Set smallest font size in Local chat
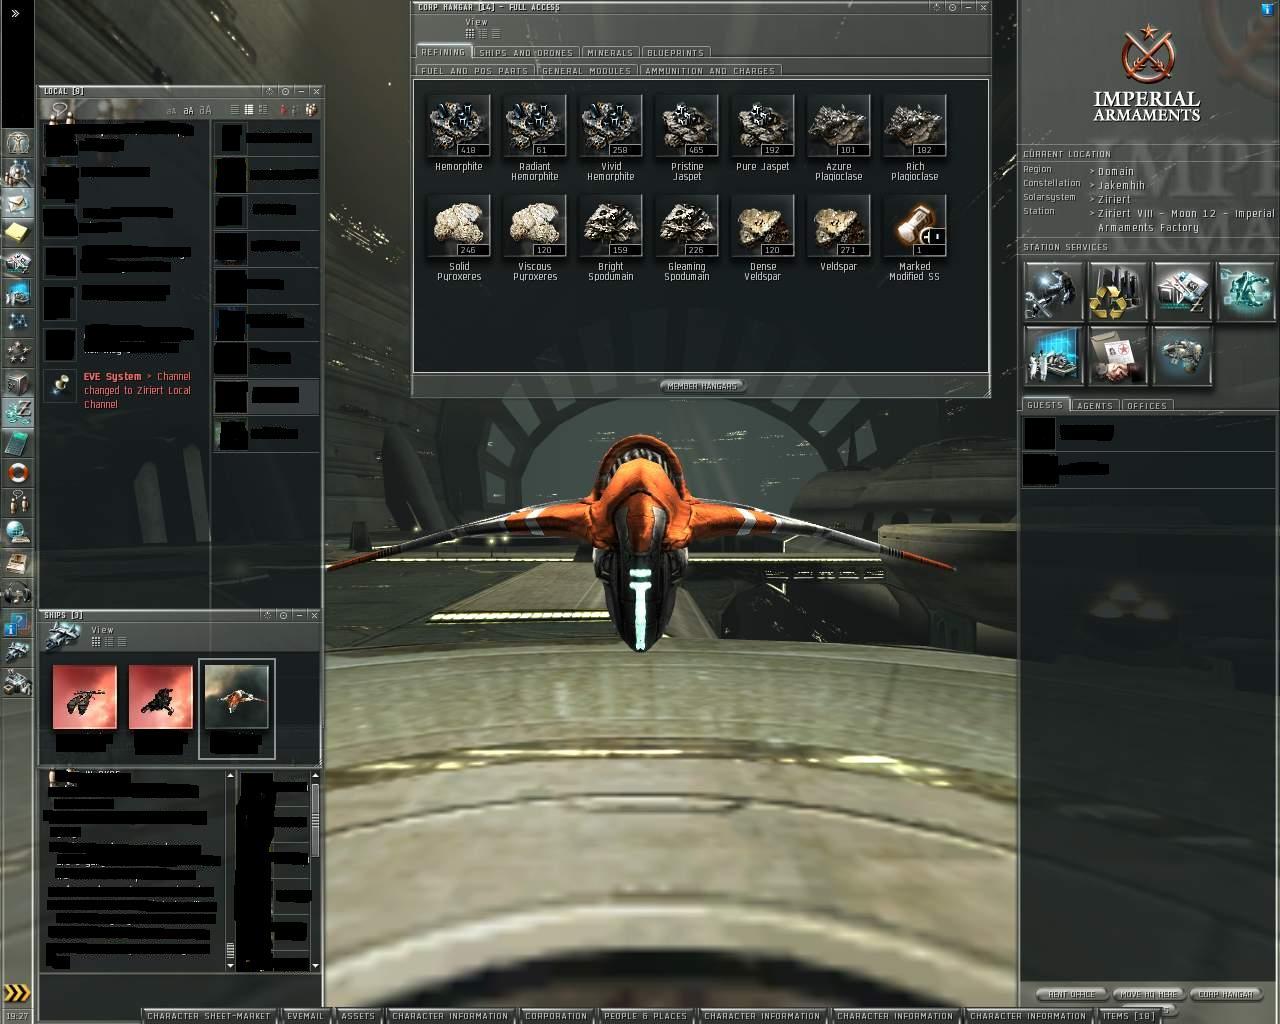The height and width of the screenshot is (1024, 1280). tap(172, 111)
